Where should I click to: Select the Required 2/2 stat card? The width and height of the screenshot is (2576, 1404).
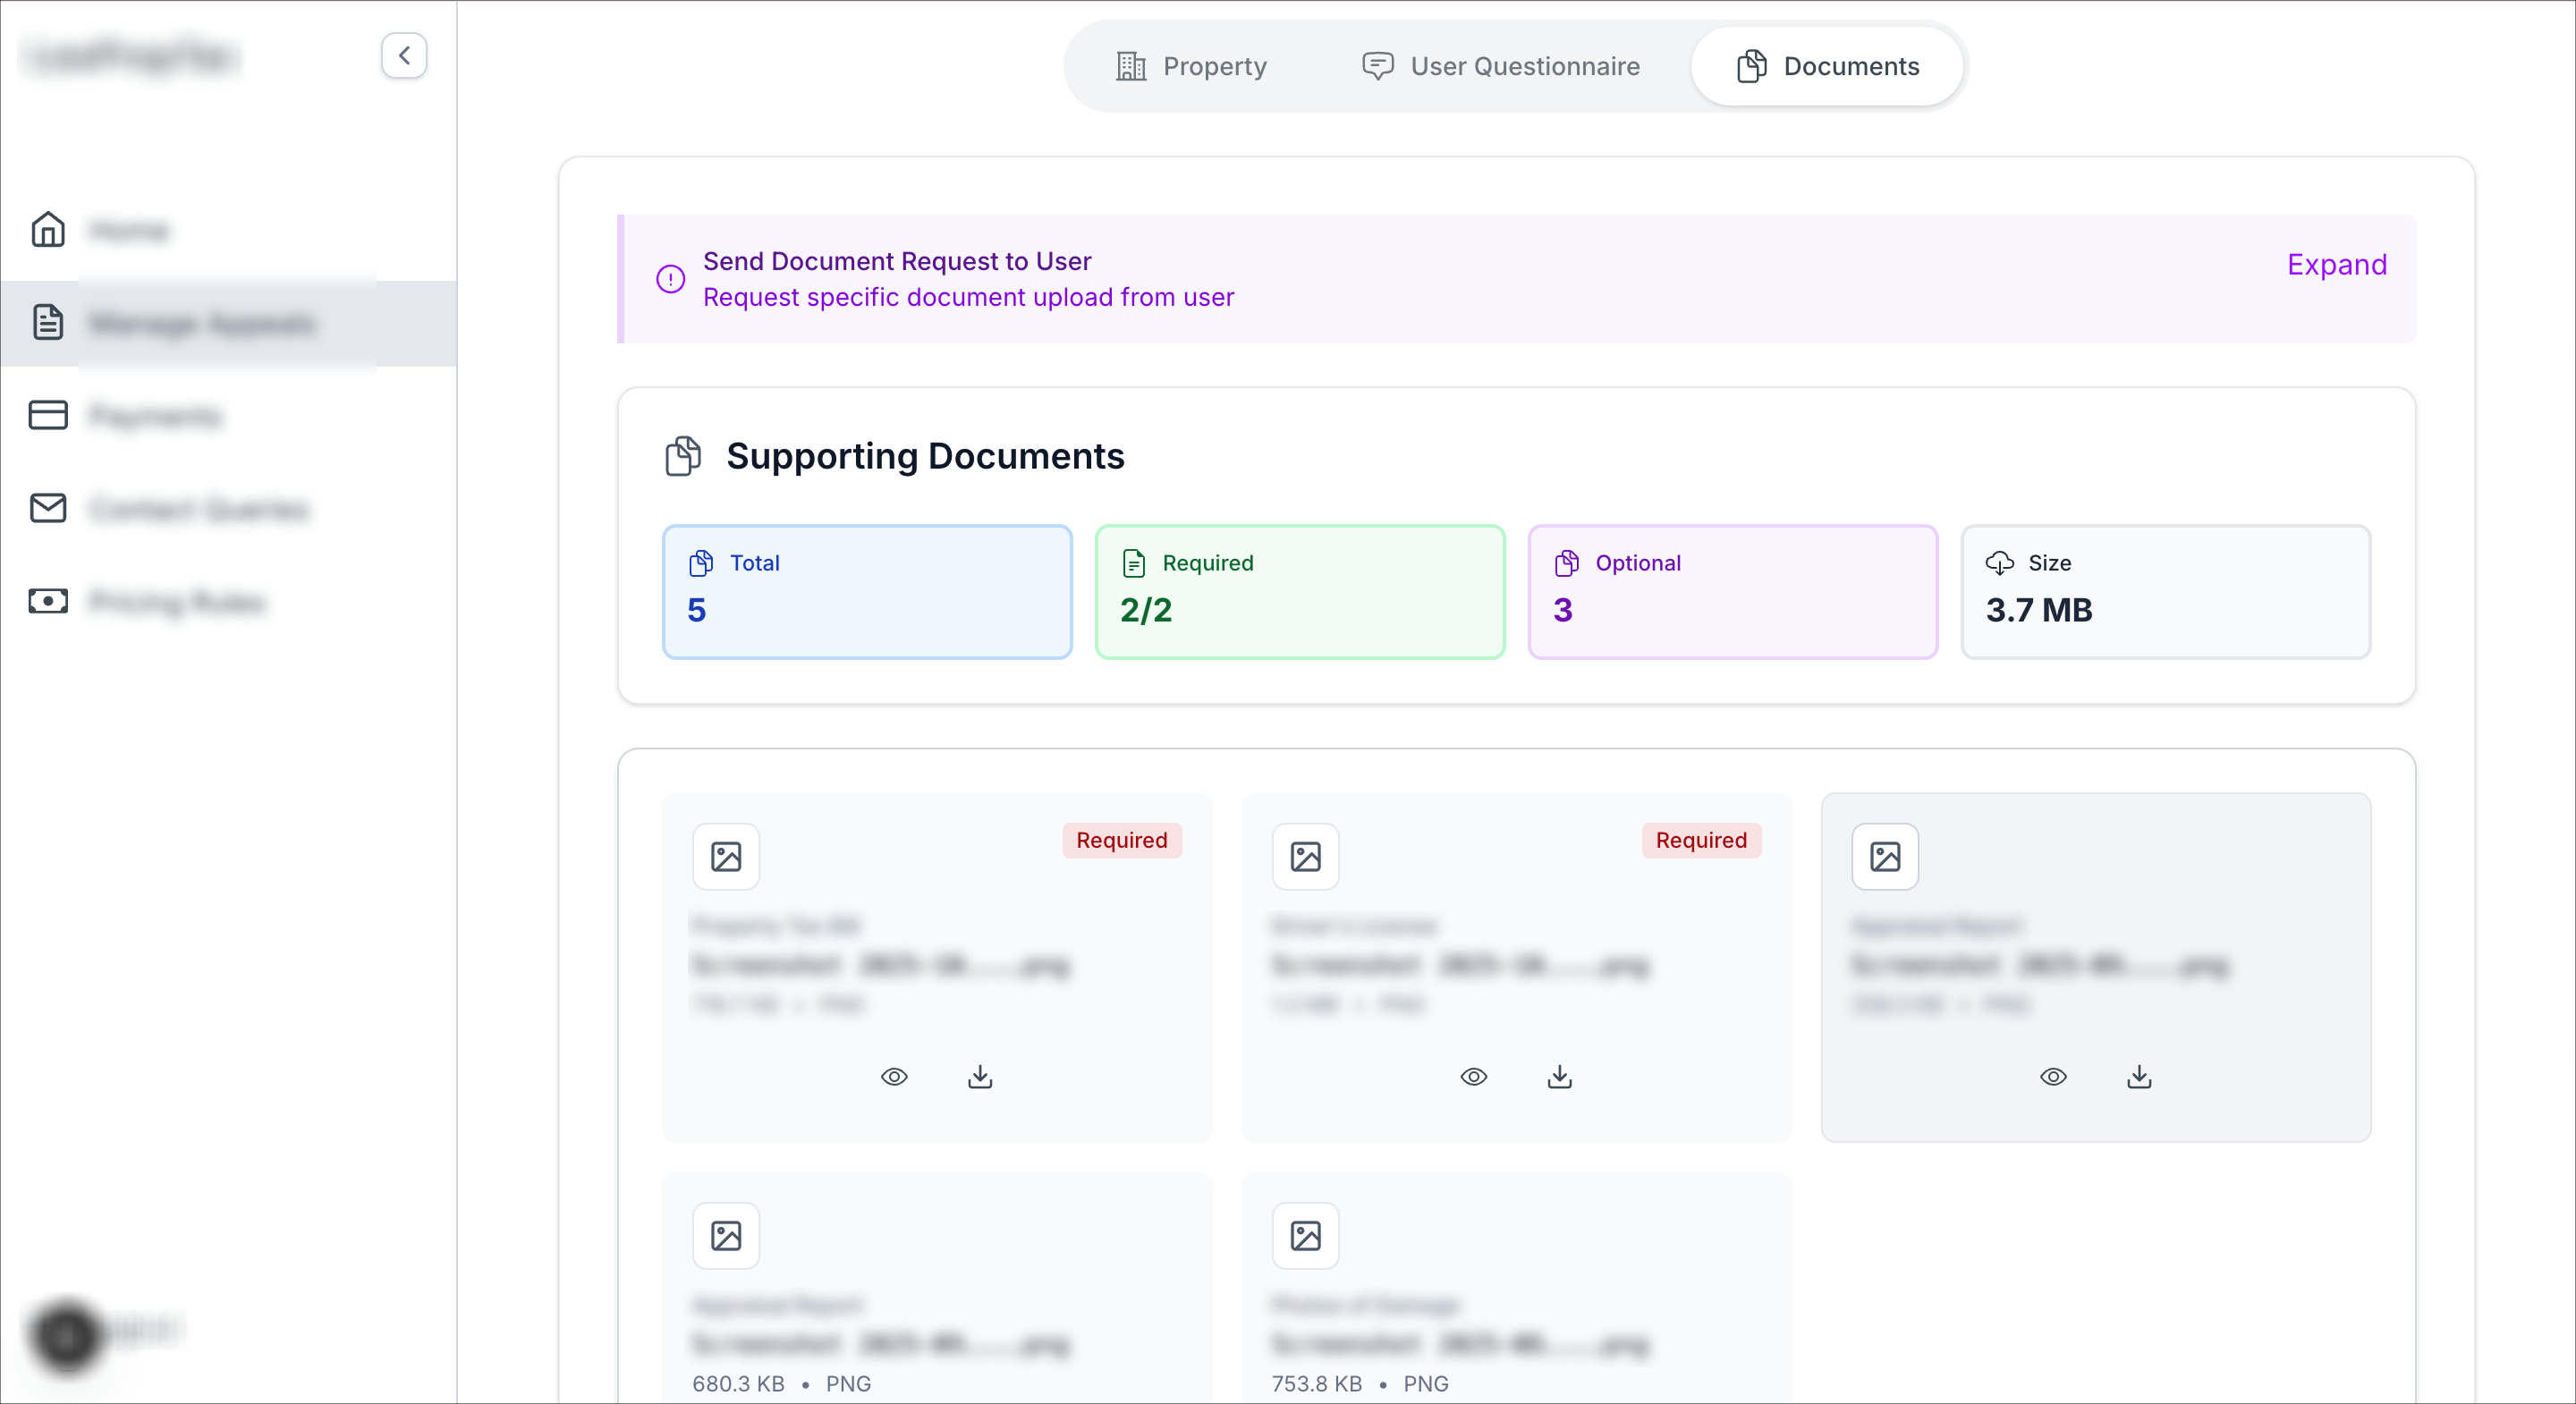tap(1300, 591)
